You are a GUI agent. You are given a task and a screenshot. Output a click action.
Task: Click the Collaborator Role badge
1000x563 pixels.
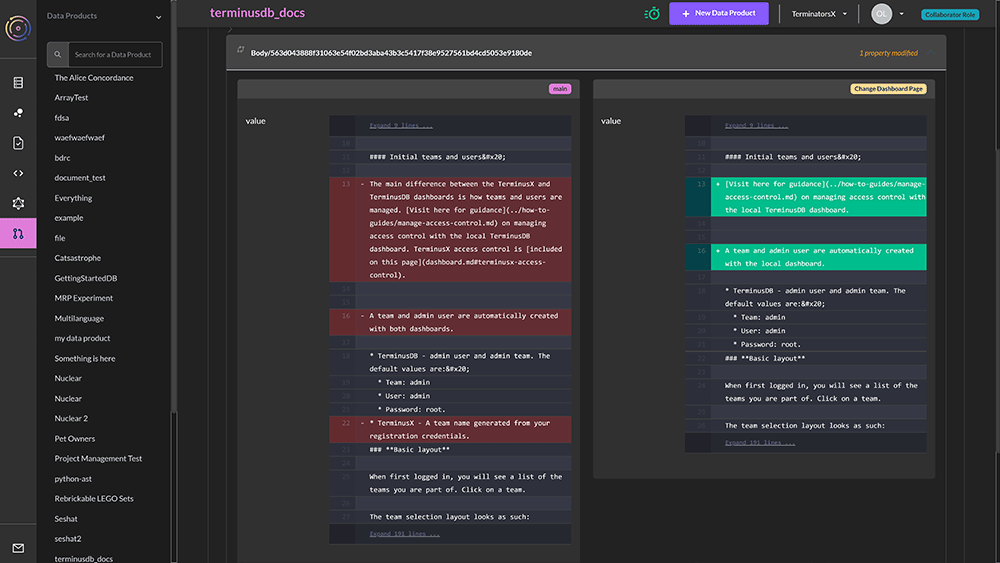pyautogui.click(x=950, y=15)
